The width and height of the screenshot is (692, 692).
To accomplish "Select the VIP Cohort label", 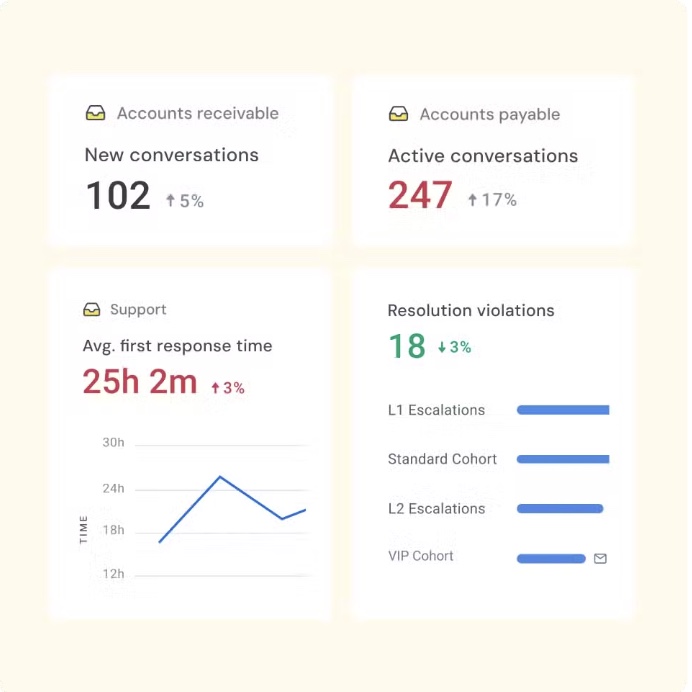I will point(421,556).
